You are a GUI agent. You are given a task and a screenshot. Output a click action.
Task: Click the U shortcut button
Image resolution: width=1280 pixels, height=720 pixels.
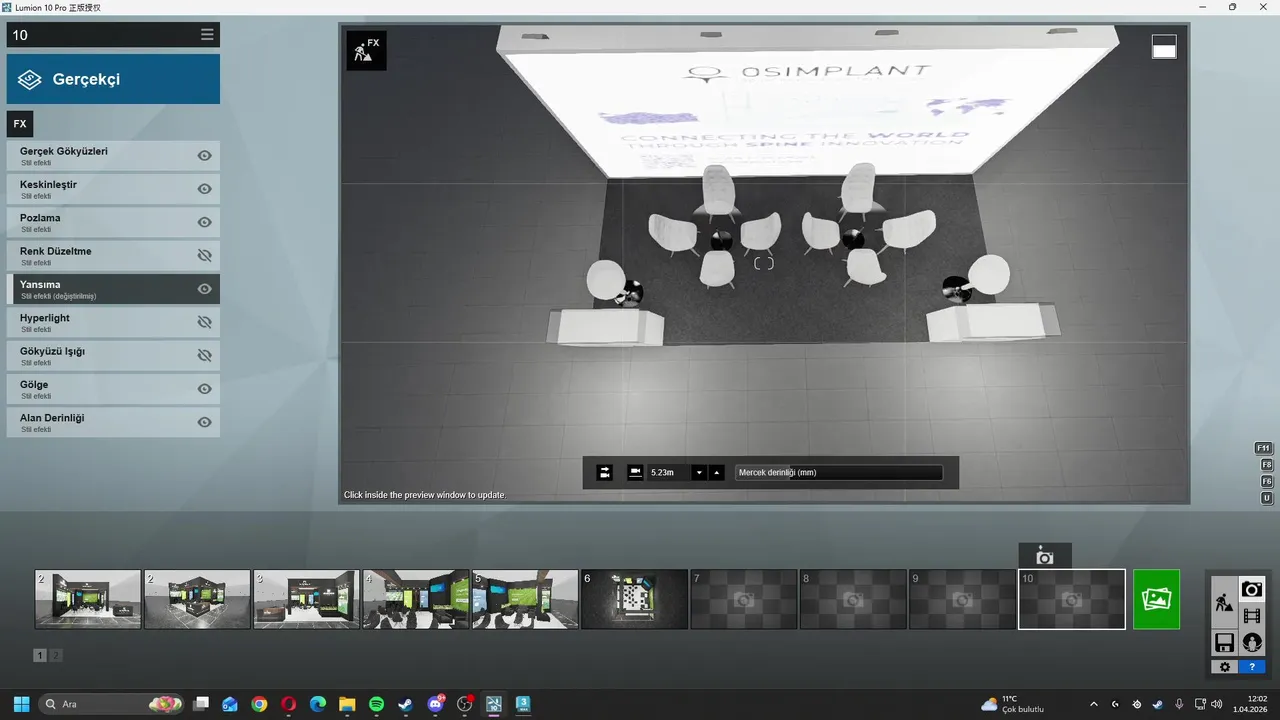pyautogui.click(x=1267, y=498)
